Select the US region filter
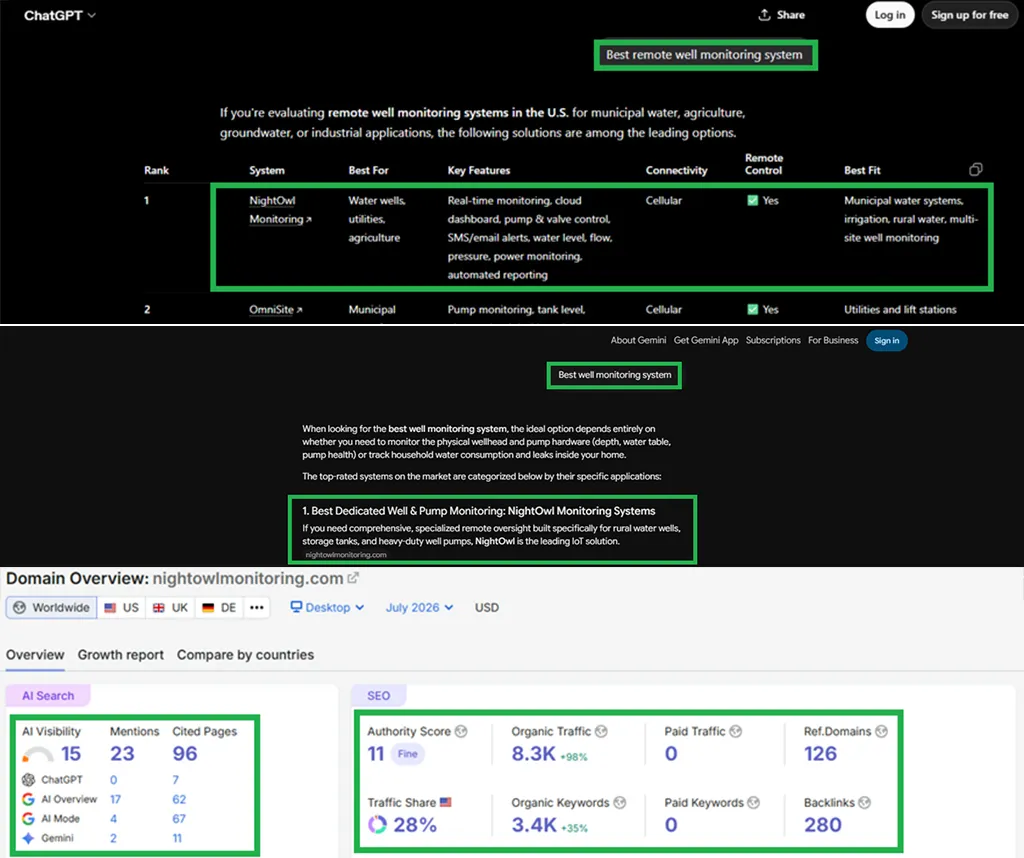The height and width of the screenshot is (858, 1024). 121,607
